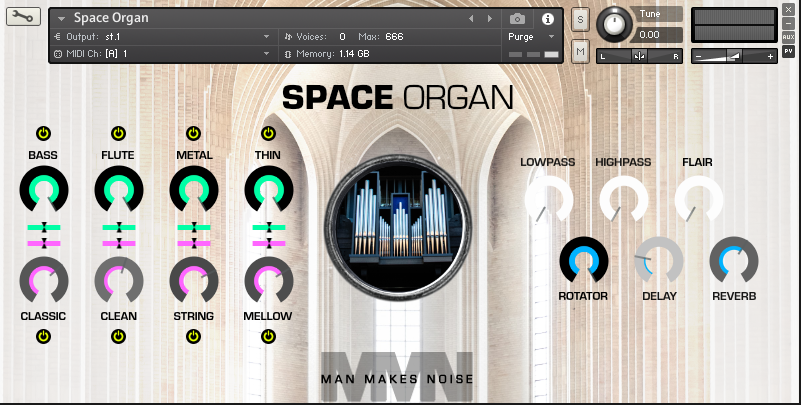Expand the Space Organ instrument name dropdown
Viewport: 801px width, 405px height.
61,19
